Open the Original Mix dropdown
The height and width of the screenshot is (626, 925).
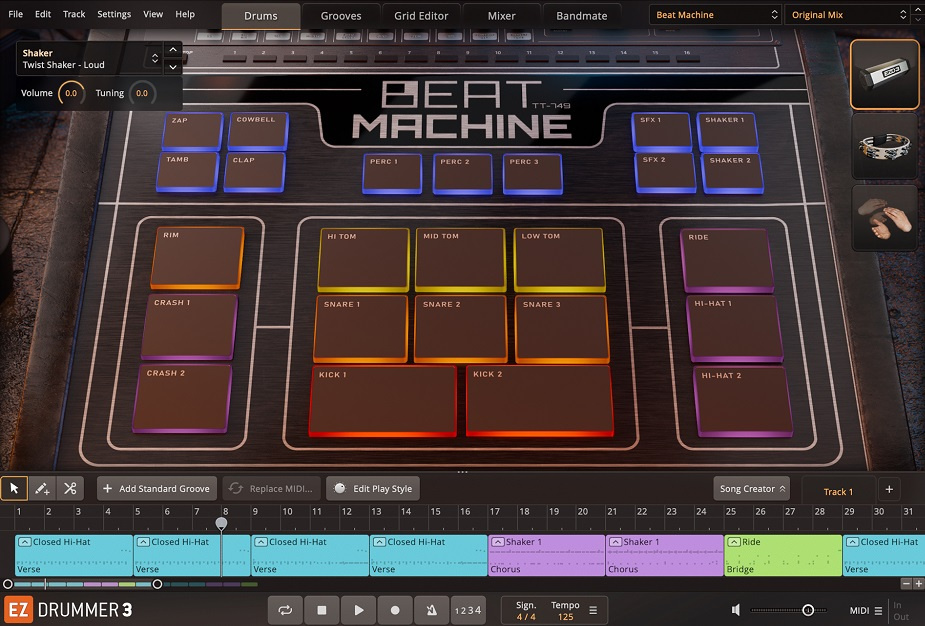click(x=845, y=14)
